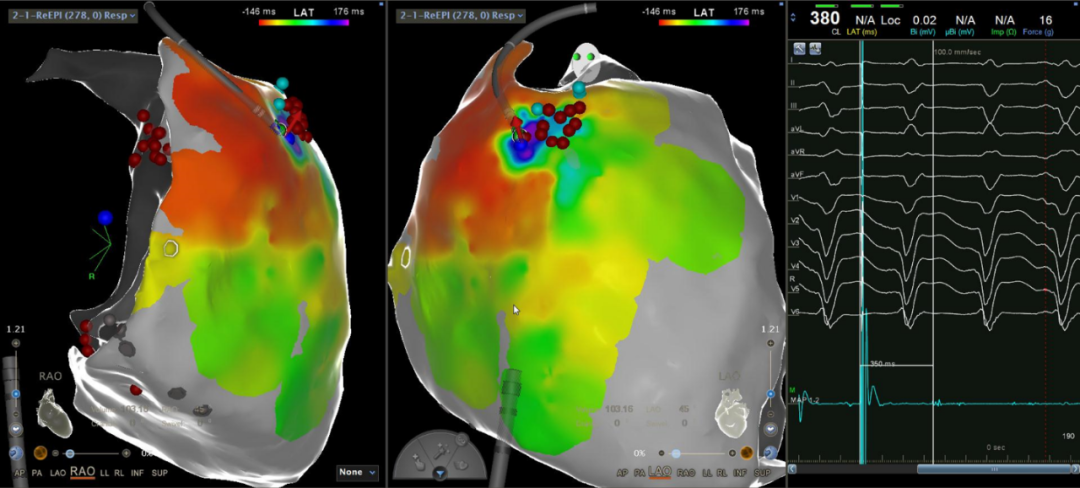Click RAO heart orientation thumbnail
The image size is (1080, 488).
pyautogui.click(x=54, y=414)
